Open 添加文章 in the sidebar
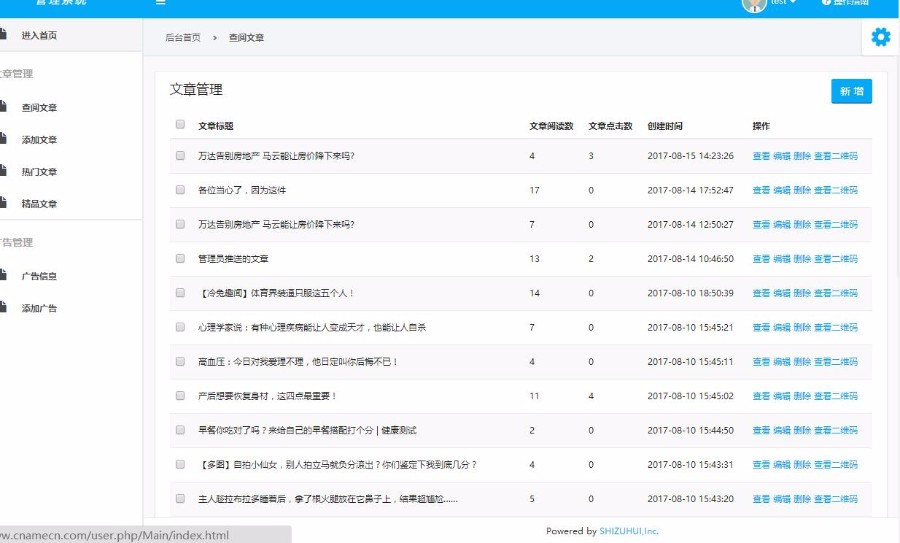Viewport: 900px width, 543px height. click(x=39, y=139)
